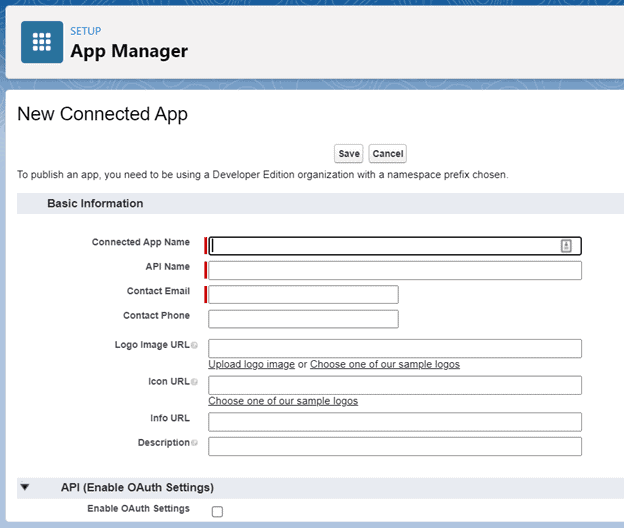The image size is (624, 528).
Task: Click the Contact Phone field
Action: pyautogui.click(x=303, y=319)
